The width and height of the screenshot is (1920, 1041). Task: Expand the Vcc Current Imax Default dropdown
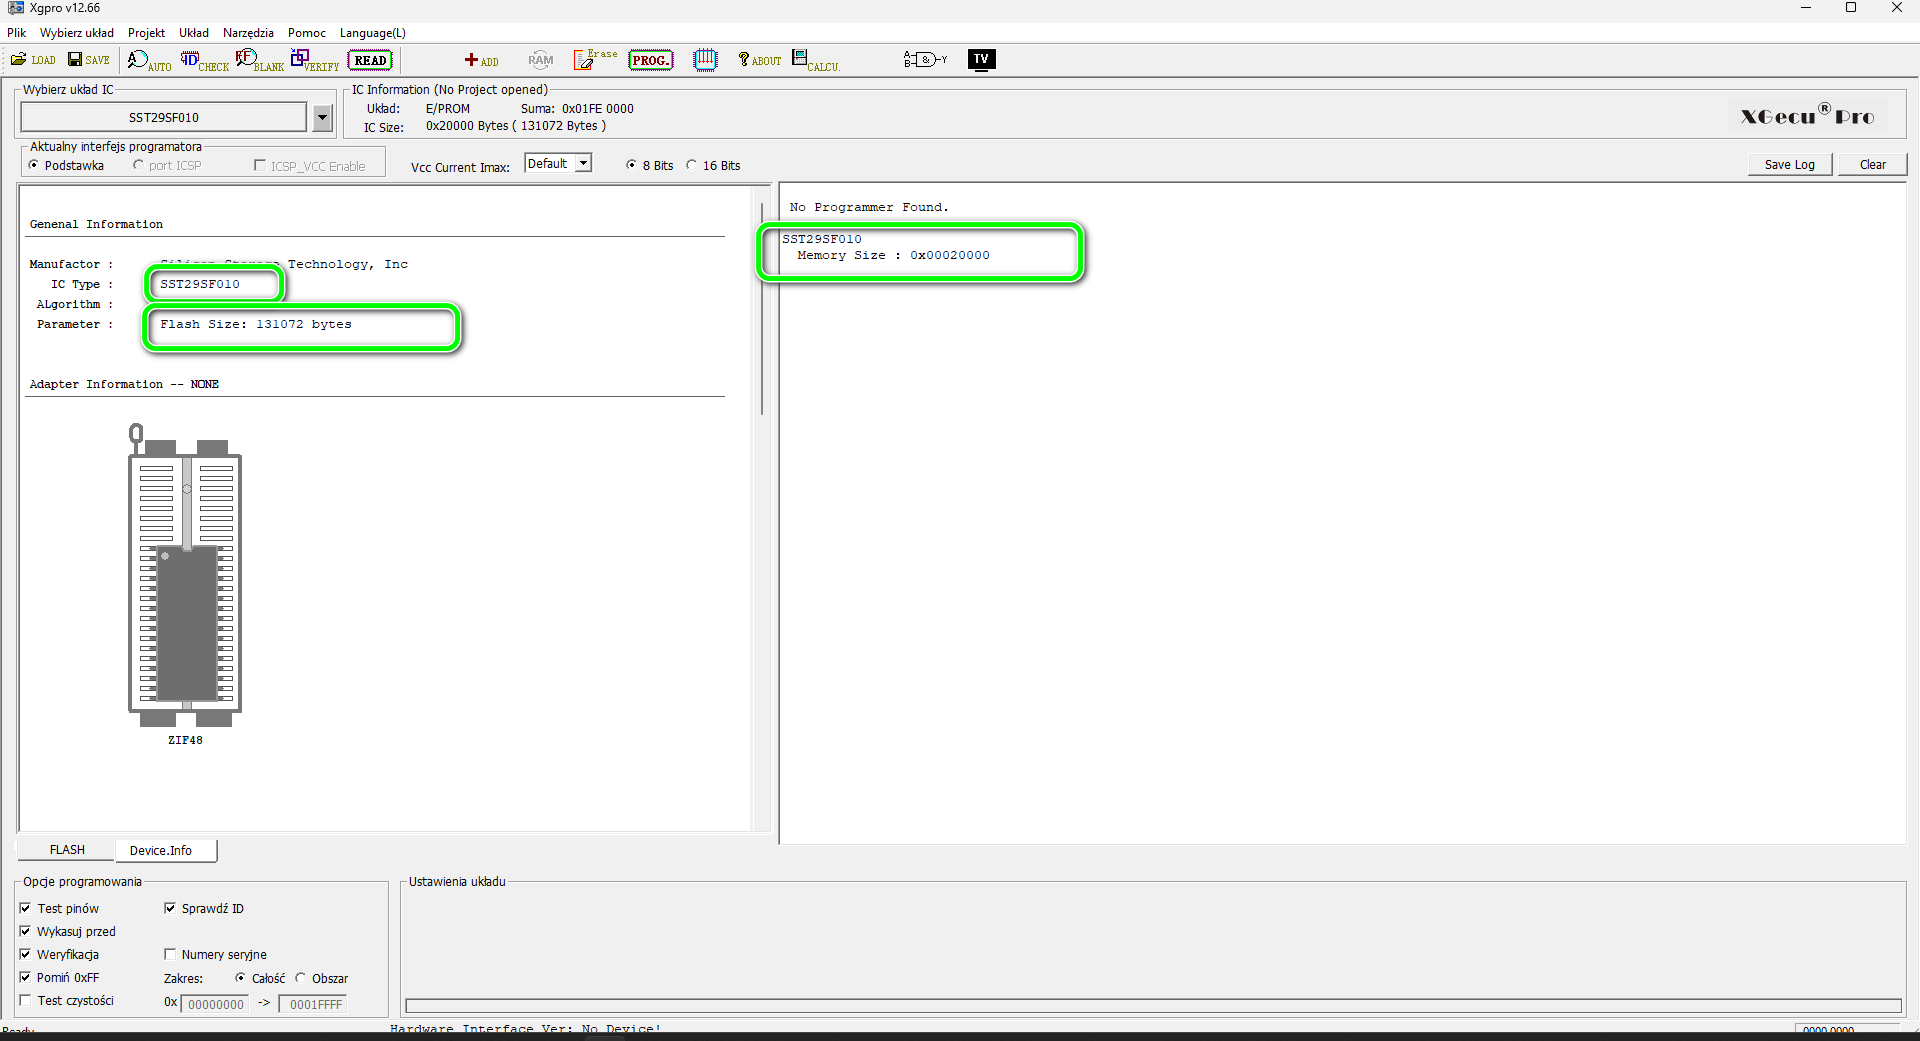tap(584, 163)
